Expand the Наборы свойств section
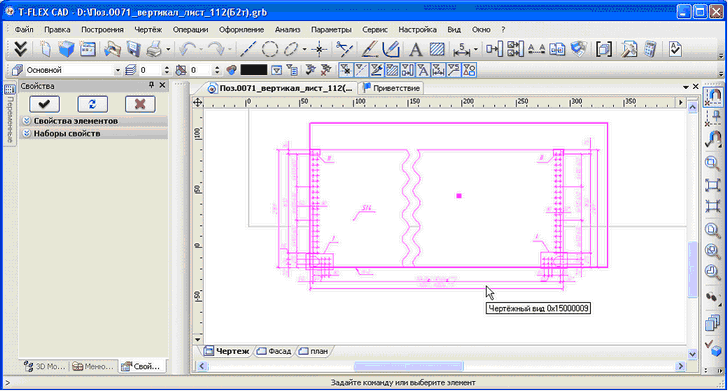Viewport: 728px width, 391px height. pyautogui.click(x=94, y=133)
